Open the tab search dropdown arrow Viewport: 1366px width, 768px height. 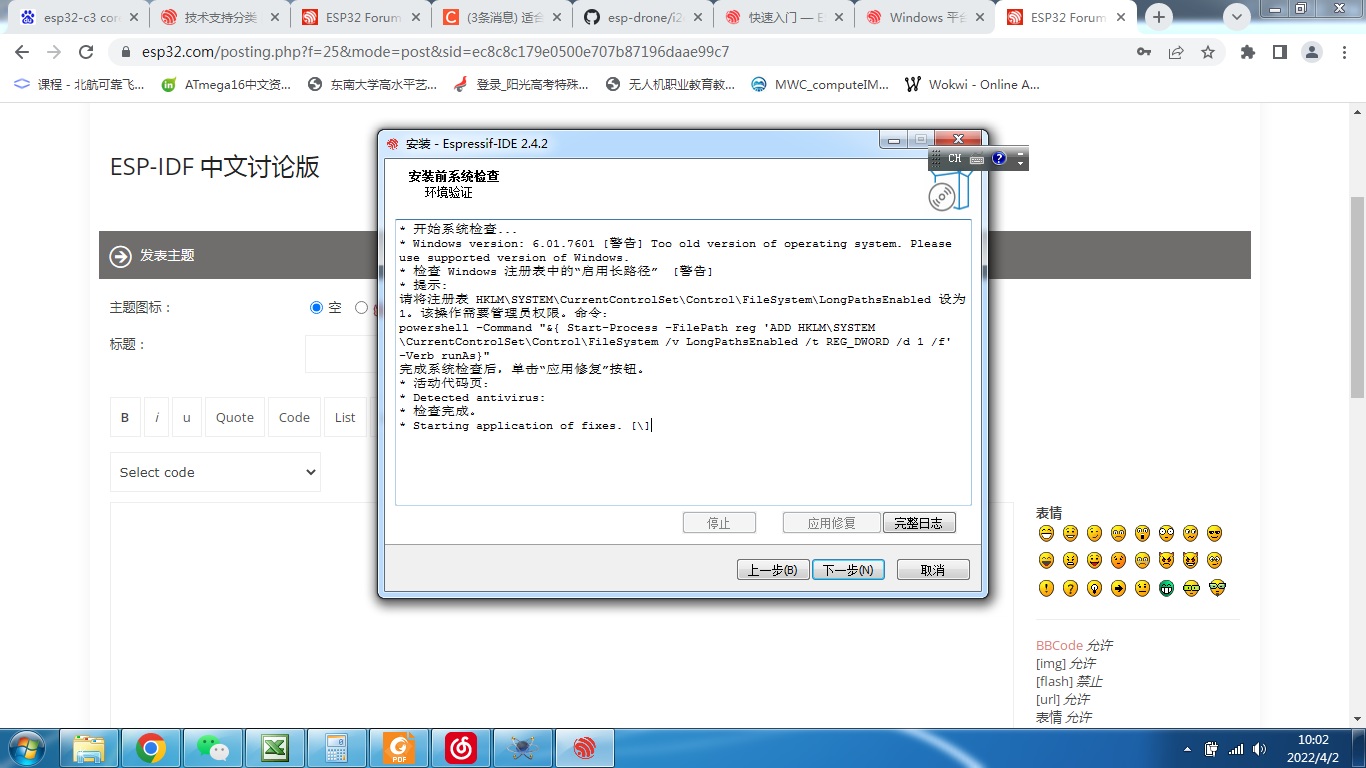(1238, 17)
